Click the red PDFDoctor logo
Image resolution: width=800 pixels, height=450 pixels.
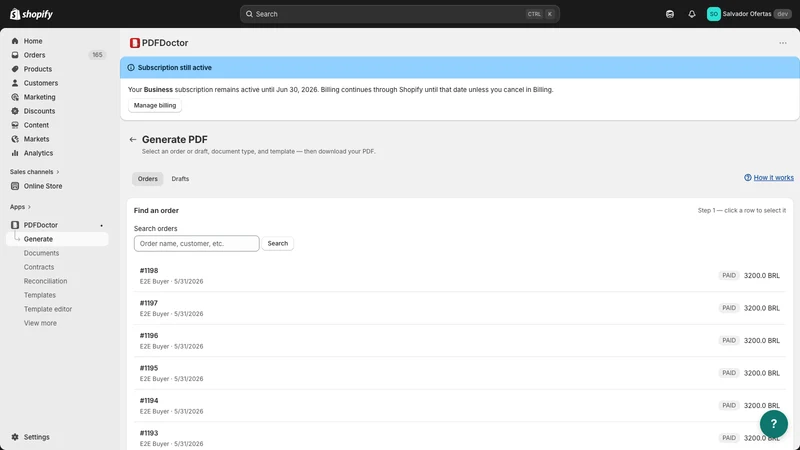coord(135,43)
